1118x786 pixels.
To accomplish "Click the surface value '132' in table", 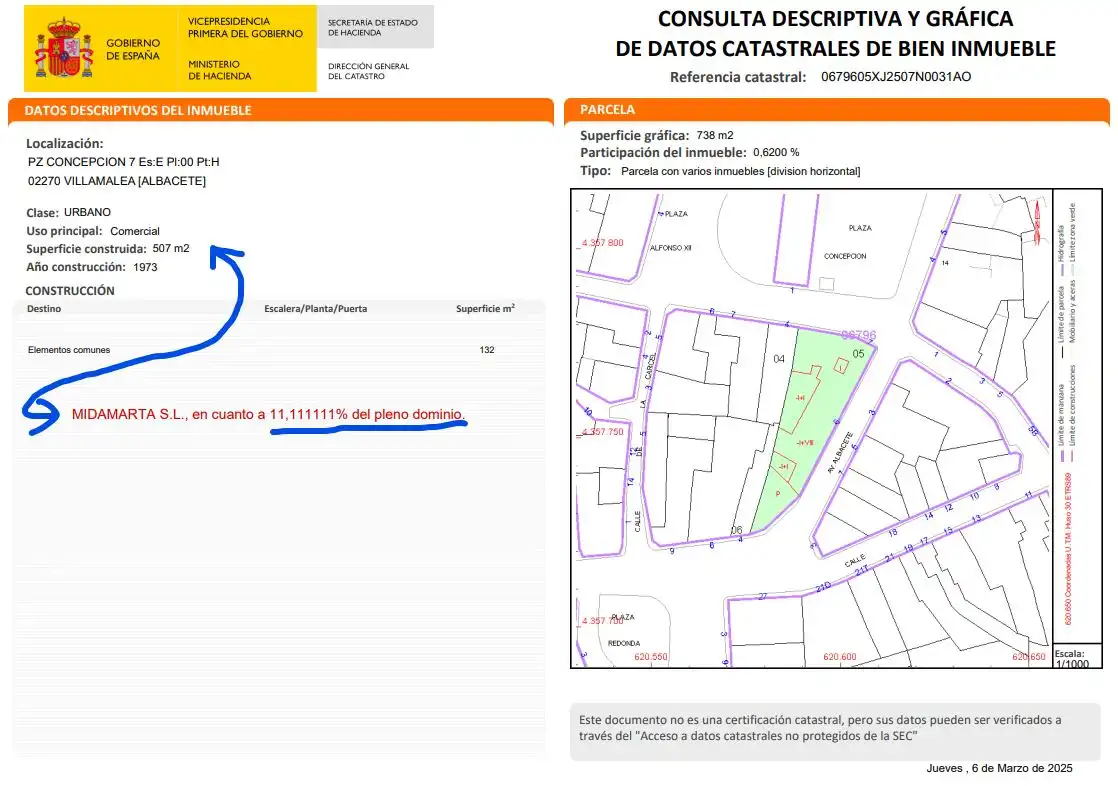I will pyautogui.click(x=487, y=349).
